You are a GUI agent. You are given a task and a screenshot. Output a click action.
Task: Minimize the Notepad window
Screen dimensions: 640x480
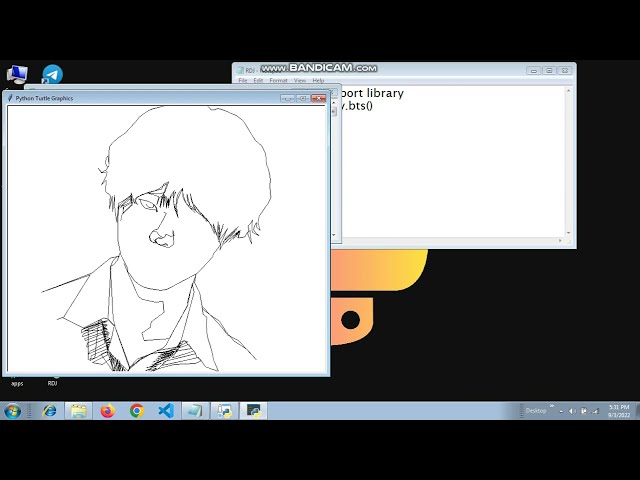[x=533, y=71]
